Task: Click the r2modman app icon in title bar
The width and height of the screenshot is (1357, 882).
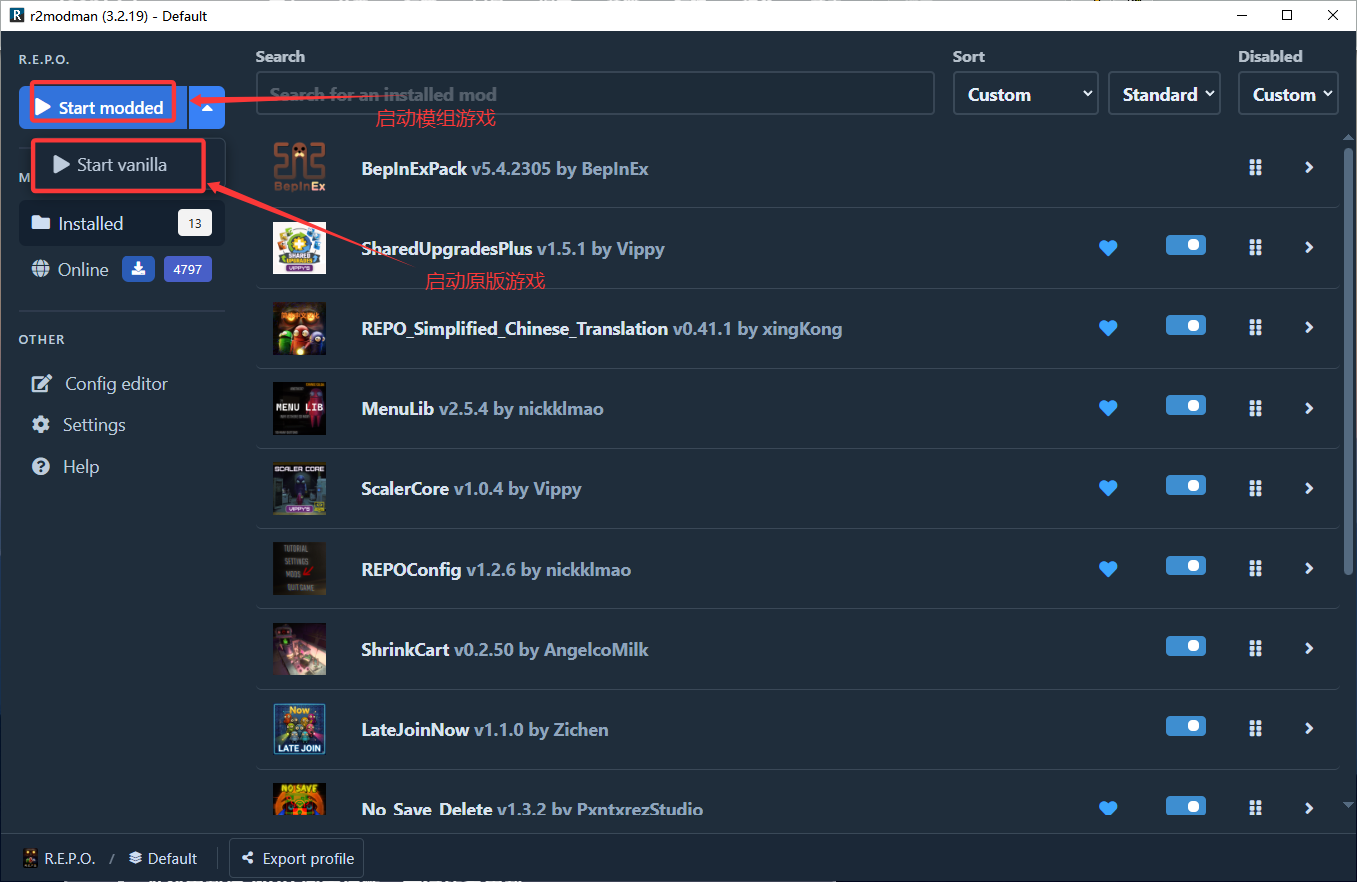Action: click(15, 16)
